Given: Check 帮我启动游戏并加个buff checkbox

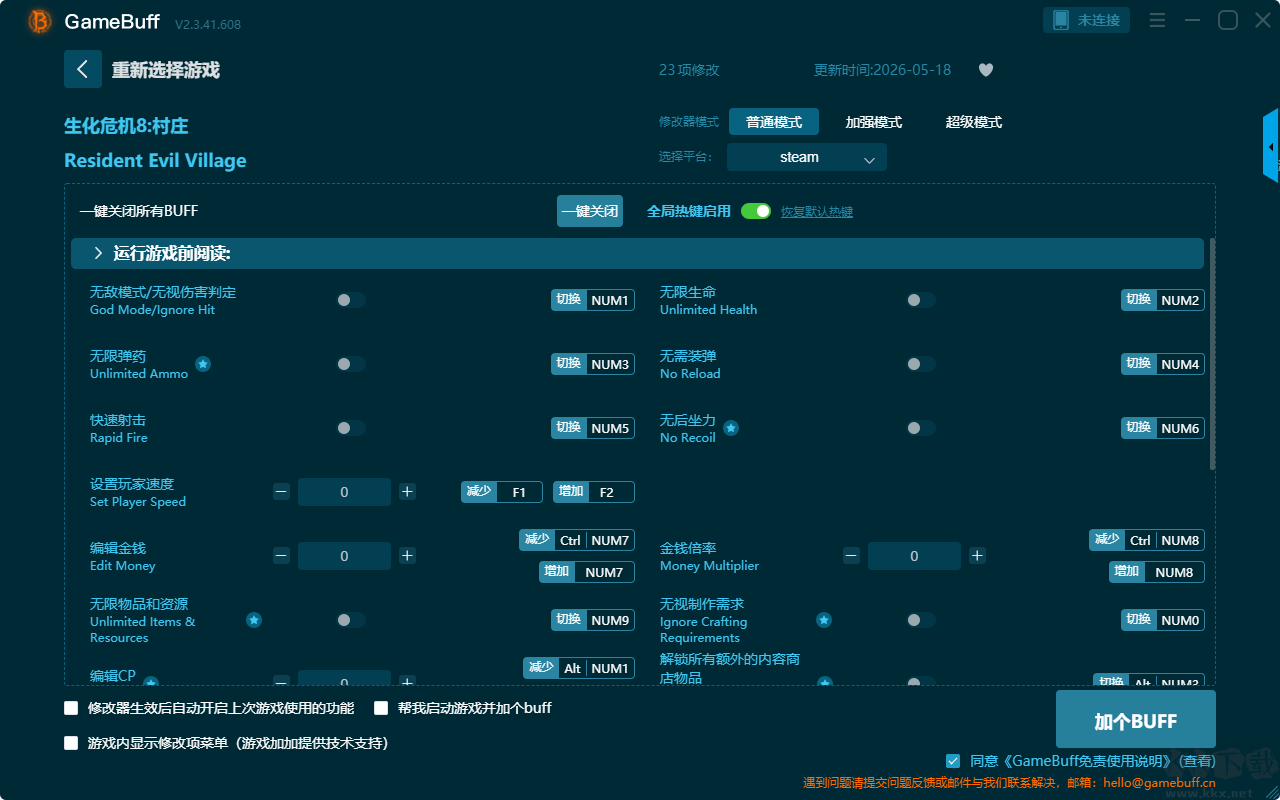Looking at the screenshot, I should coord(381,708).
